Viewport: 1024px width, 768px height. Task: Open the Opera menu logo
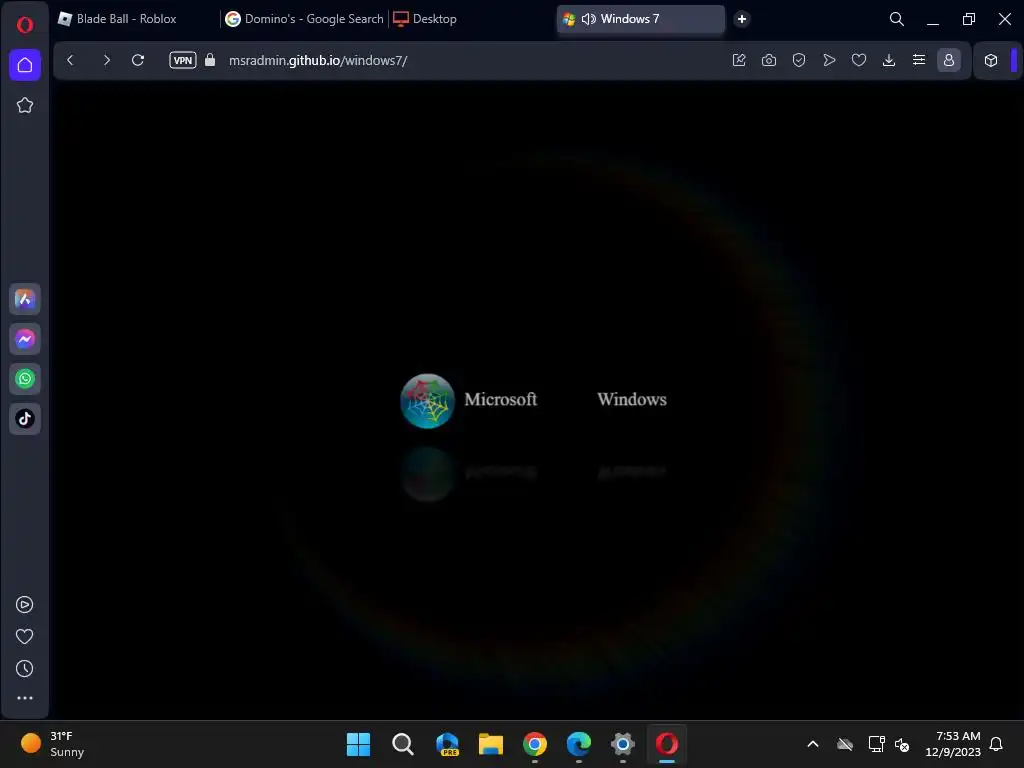tap(25, 25)
